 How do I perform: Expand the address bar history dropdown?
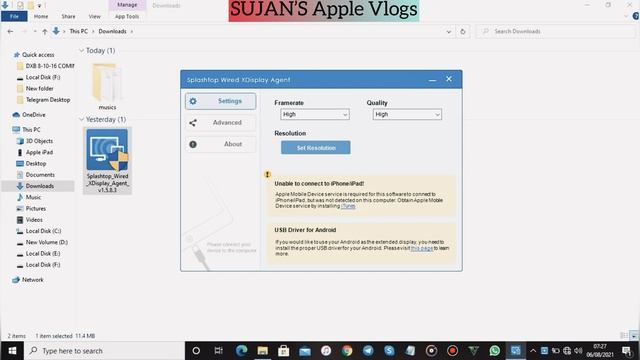(x=449, y=31)
